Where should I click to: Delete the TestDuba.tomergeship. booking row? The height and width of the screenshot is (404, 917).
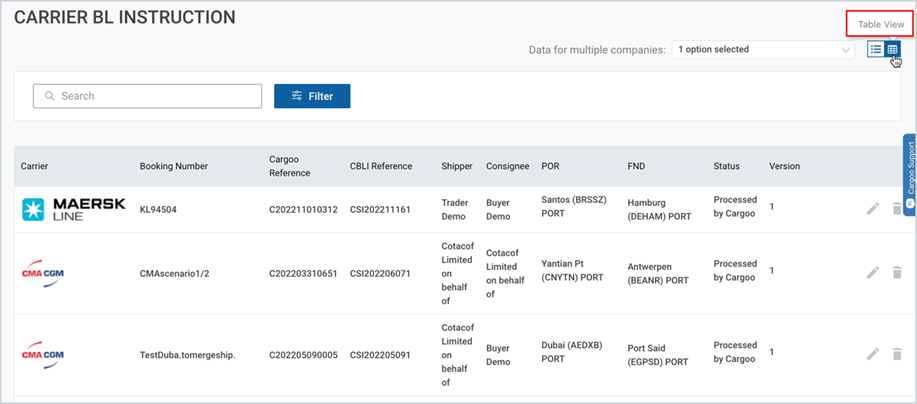897,353
